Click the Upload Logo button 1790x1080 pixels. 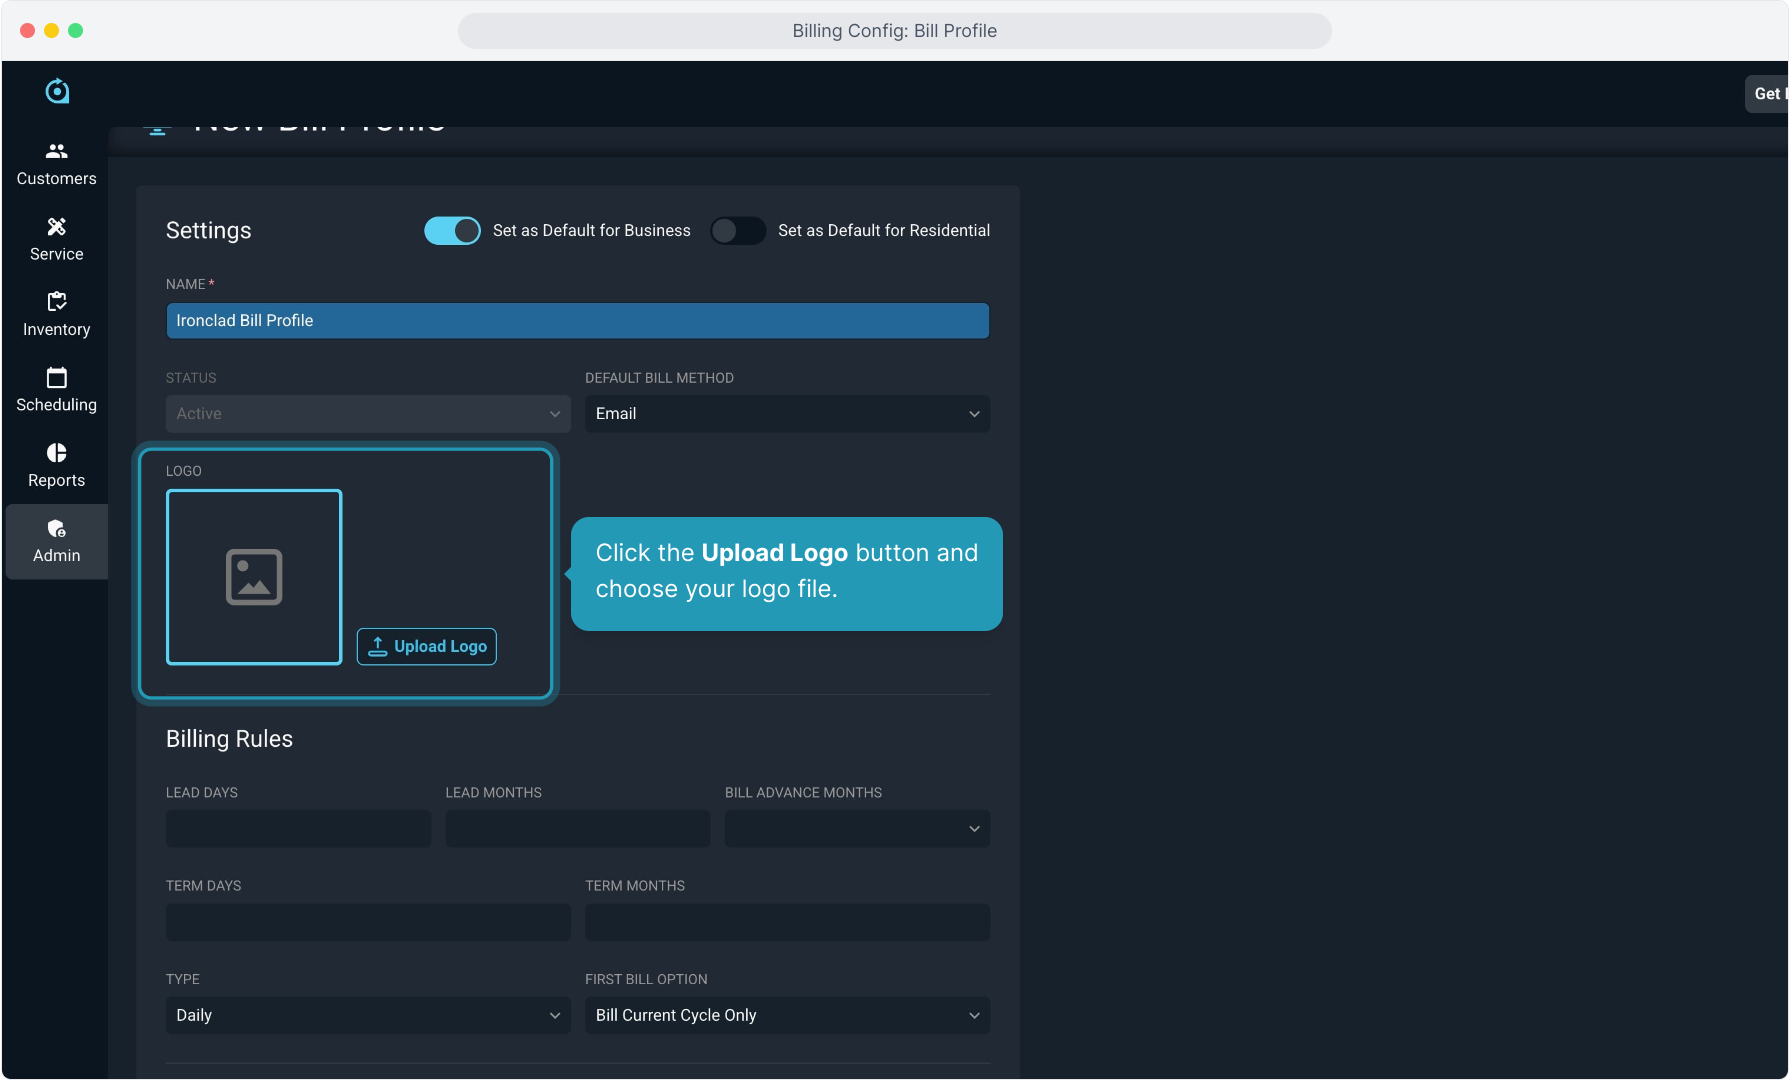click(x=427, y=647)
